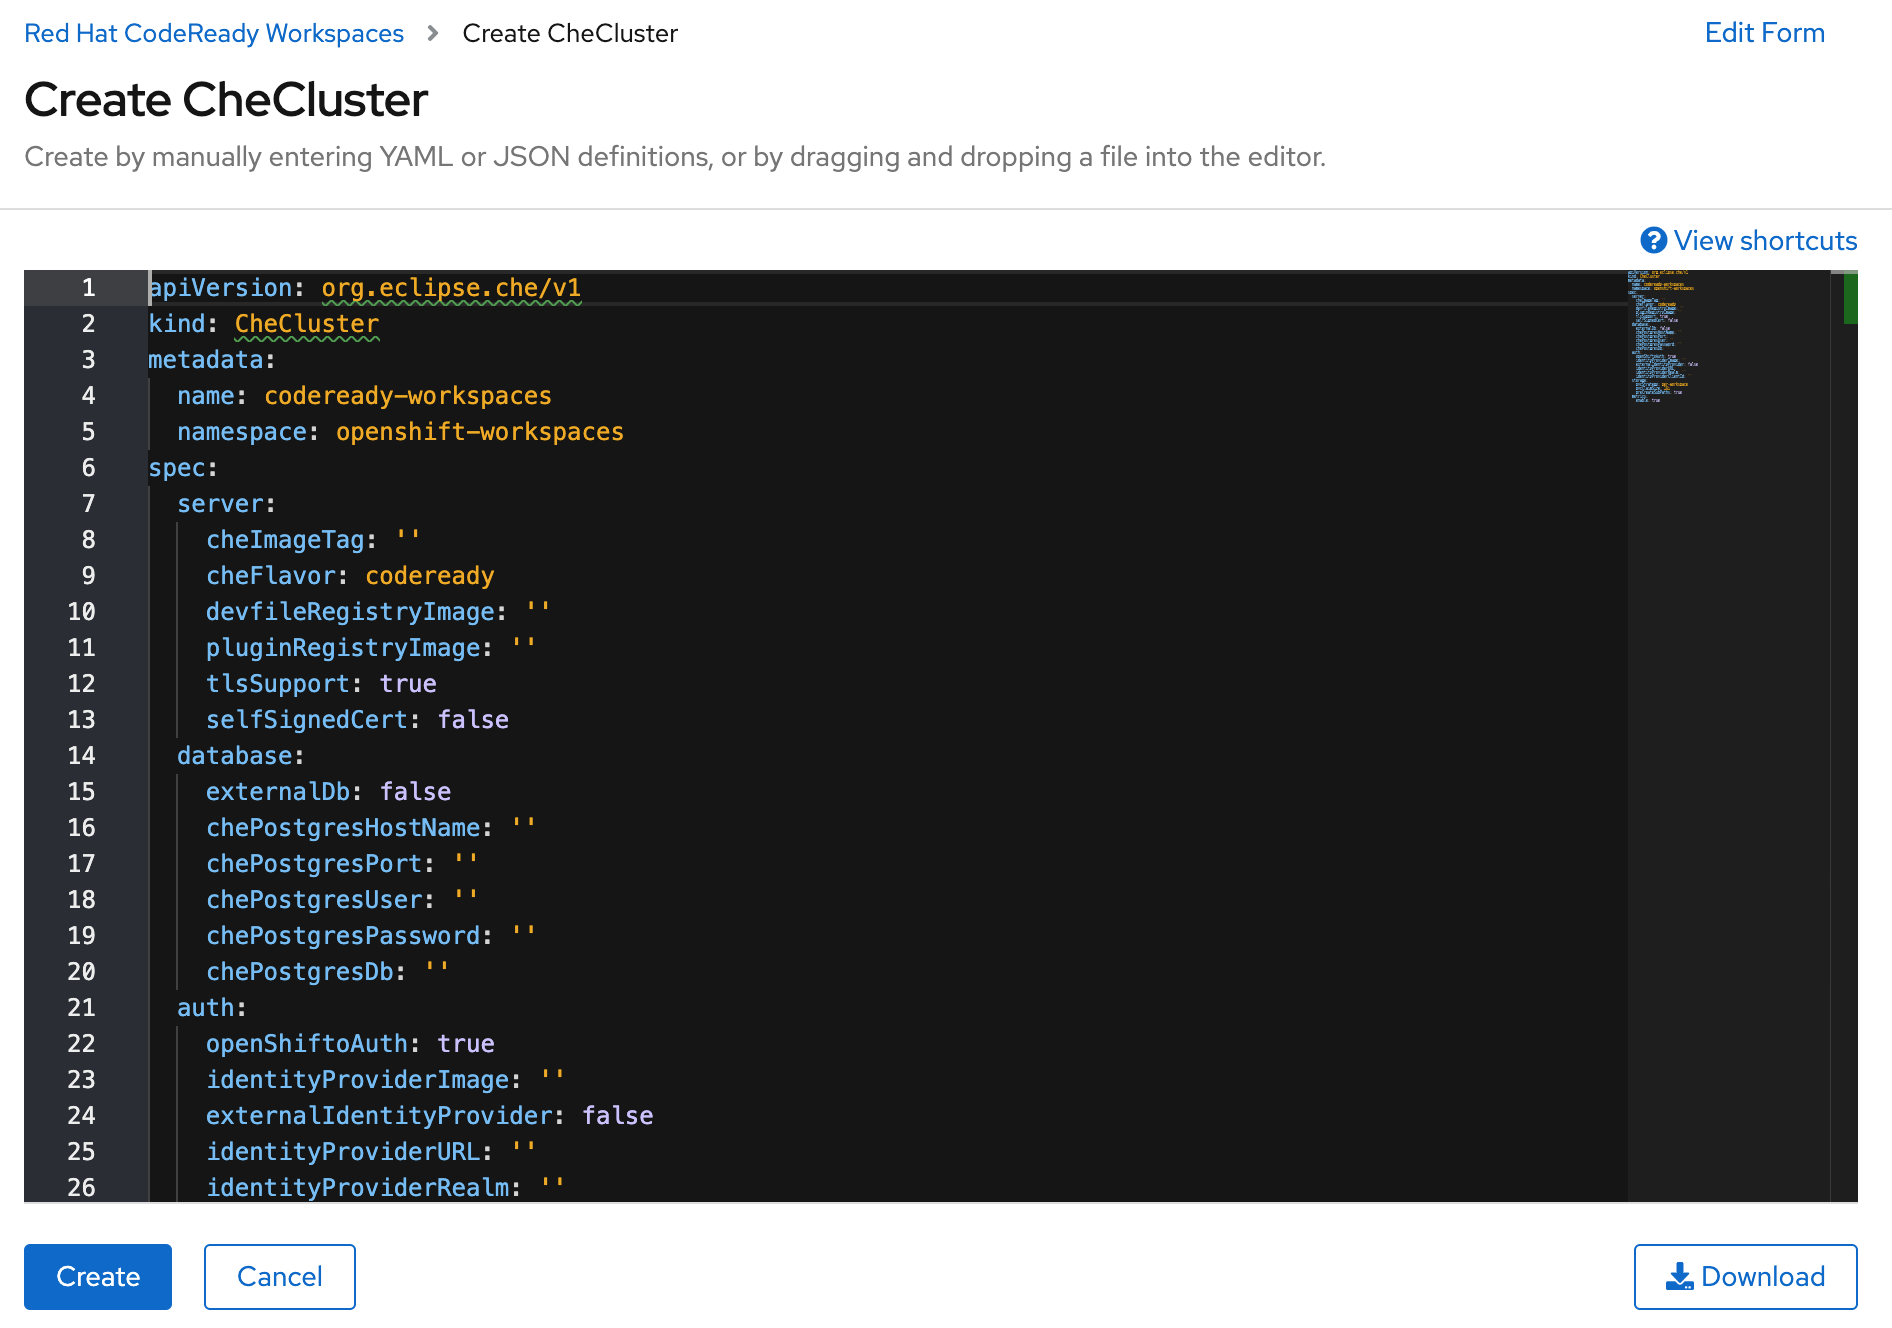Click the breadcrumb chevron separator

point(433,33)
